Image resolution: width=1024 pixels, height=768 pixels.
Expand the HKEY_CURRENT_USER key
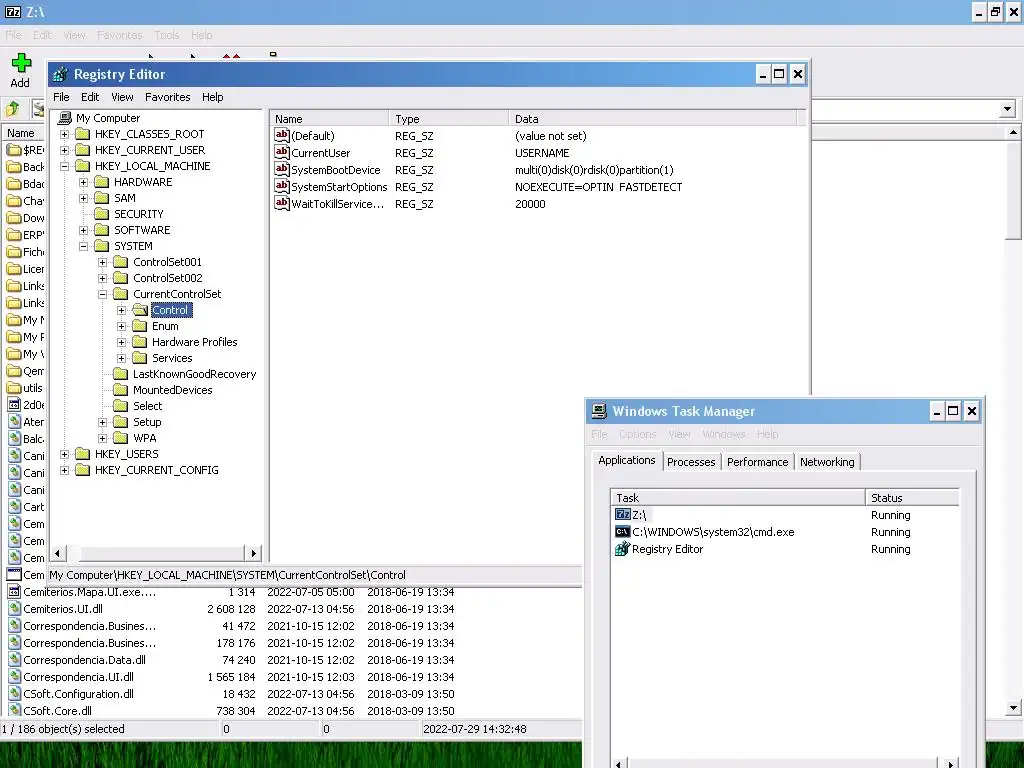[x=64, y=150]
